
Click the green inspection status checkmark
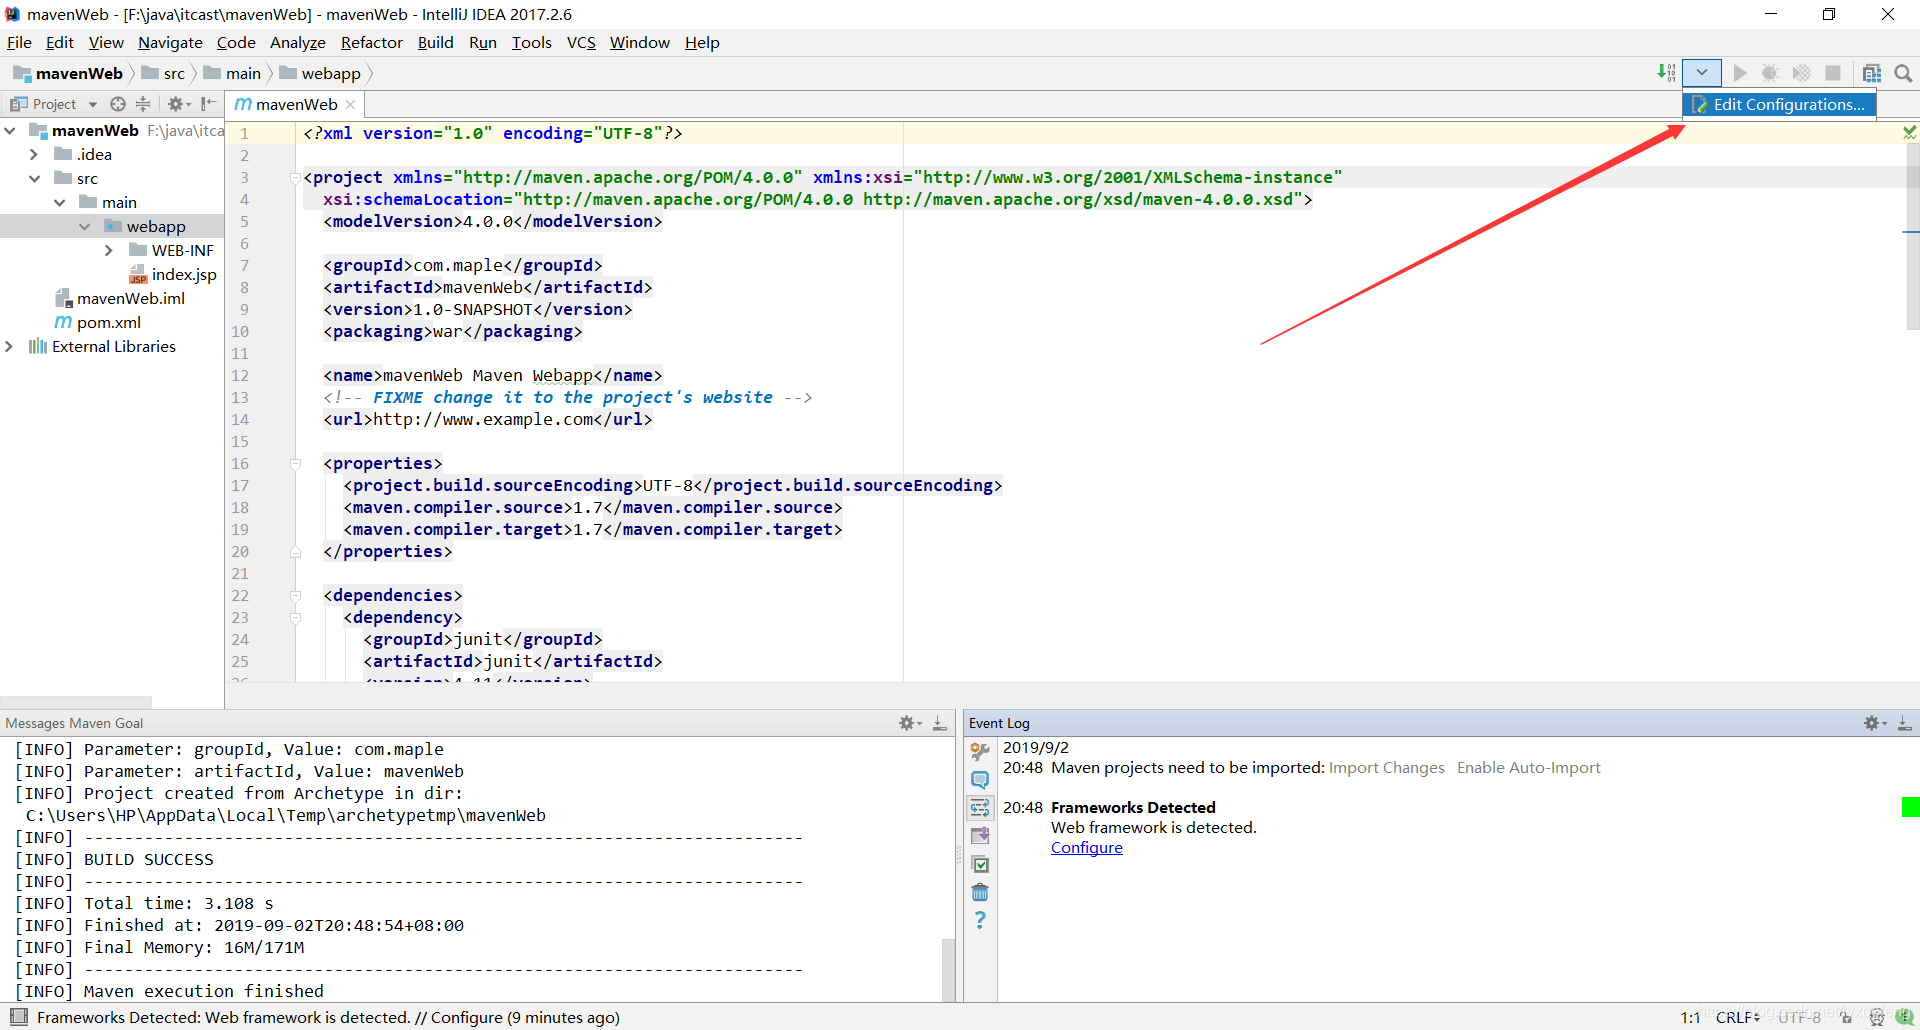1909,132
